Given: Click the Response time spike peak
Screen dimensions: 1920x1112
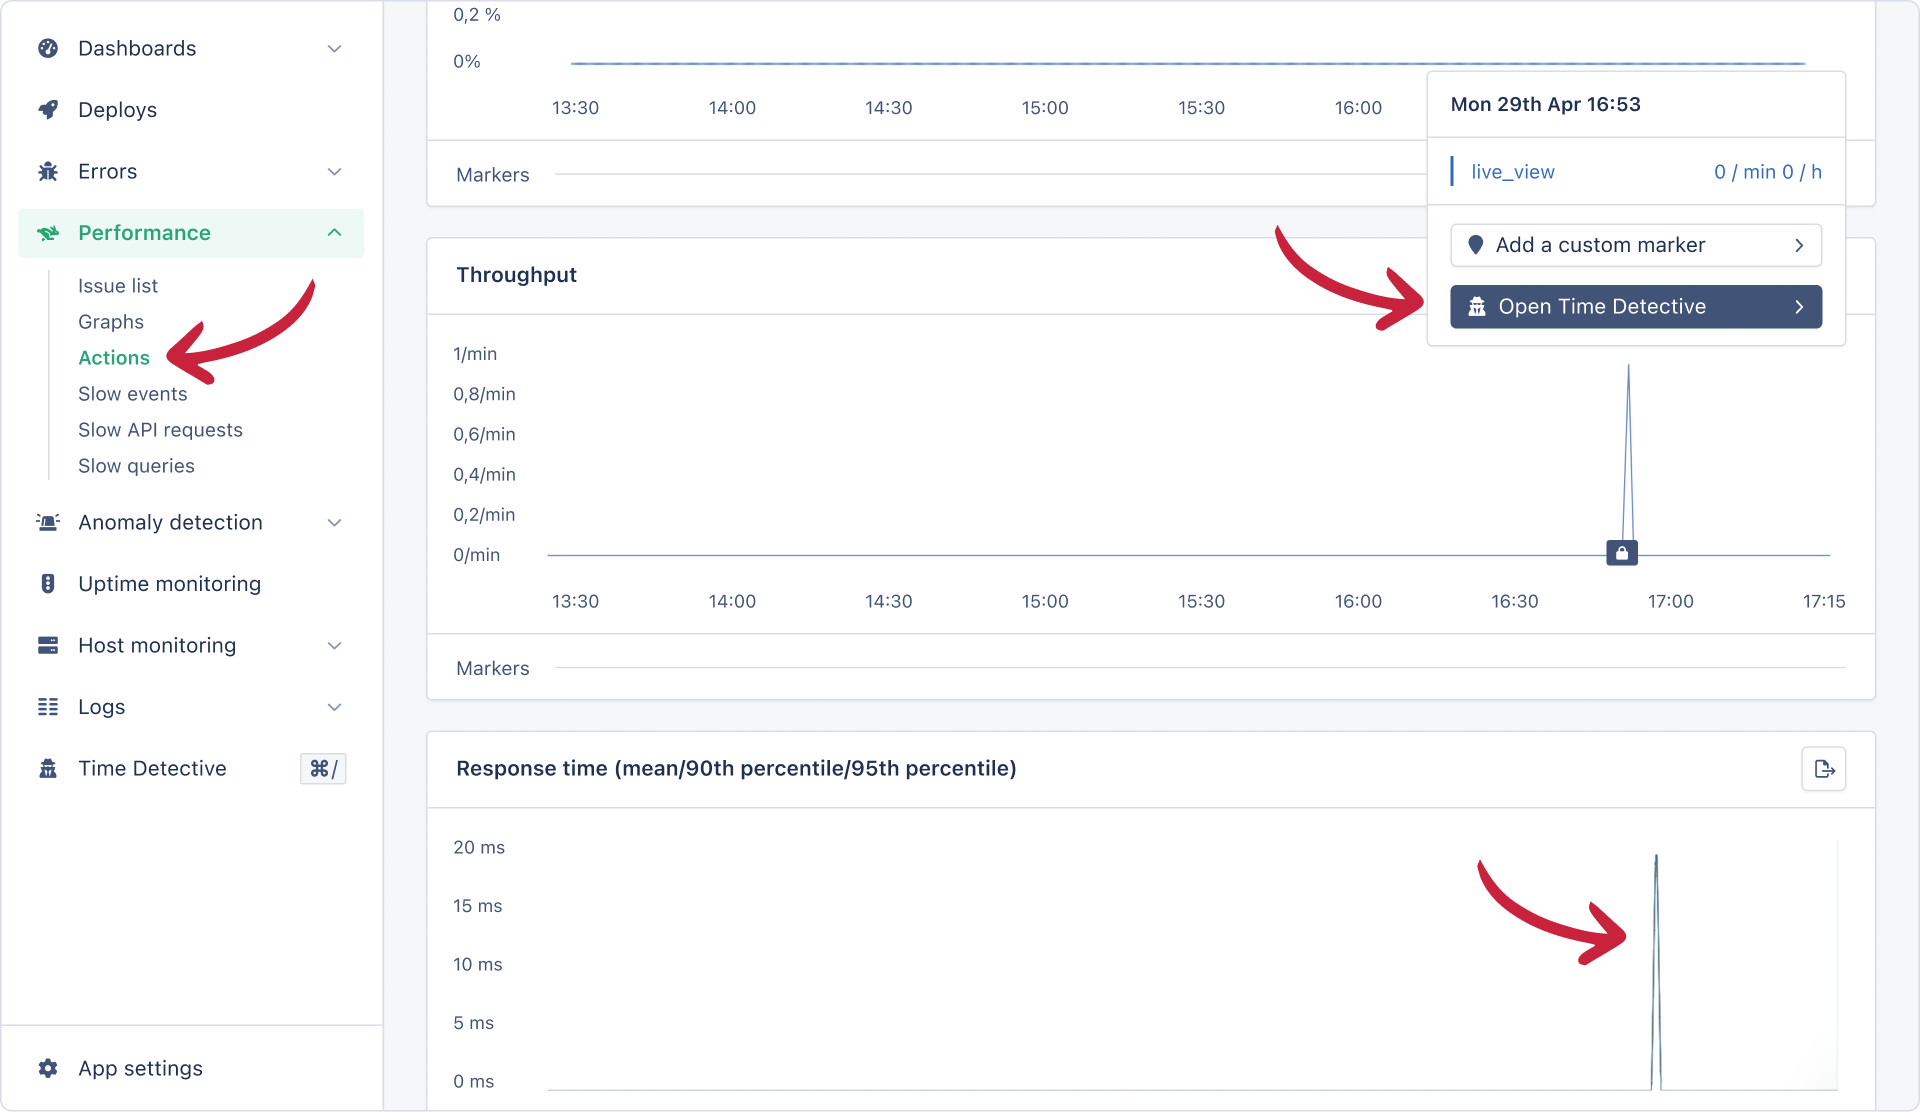Looking at the screenshot, I should coord(1656,858).
